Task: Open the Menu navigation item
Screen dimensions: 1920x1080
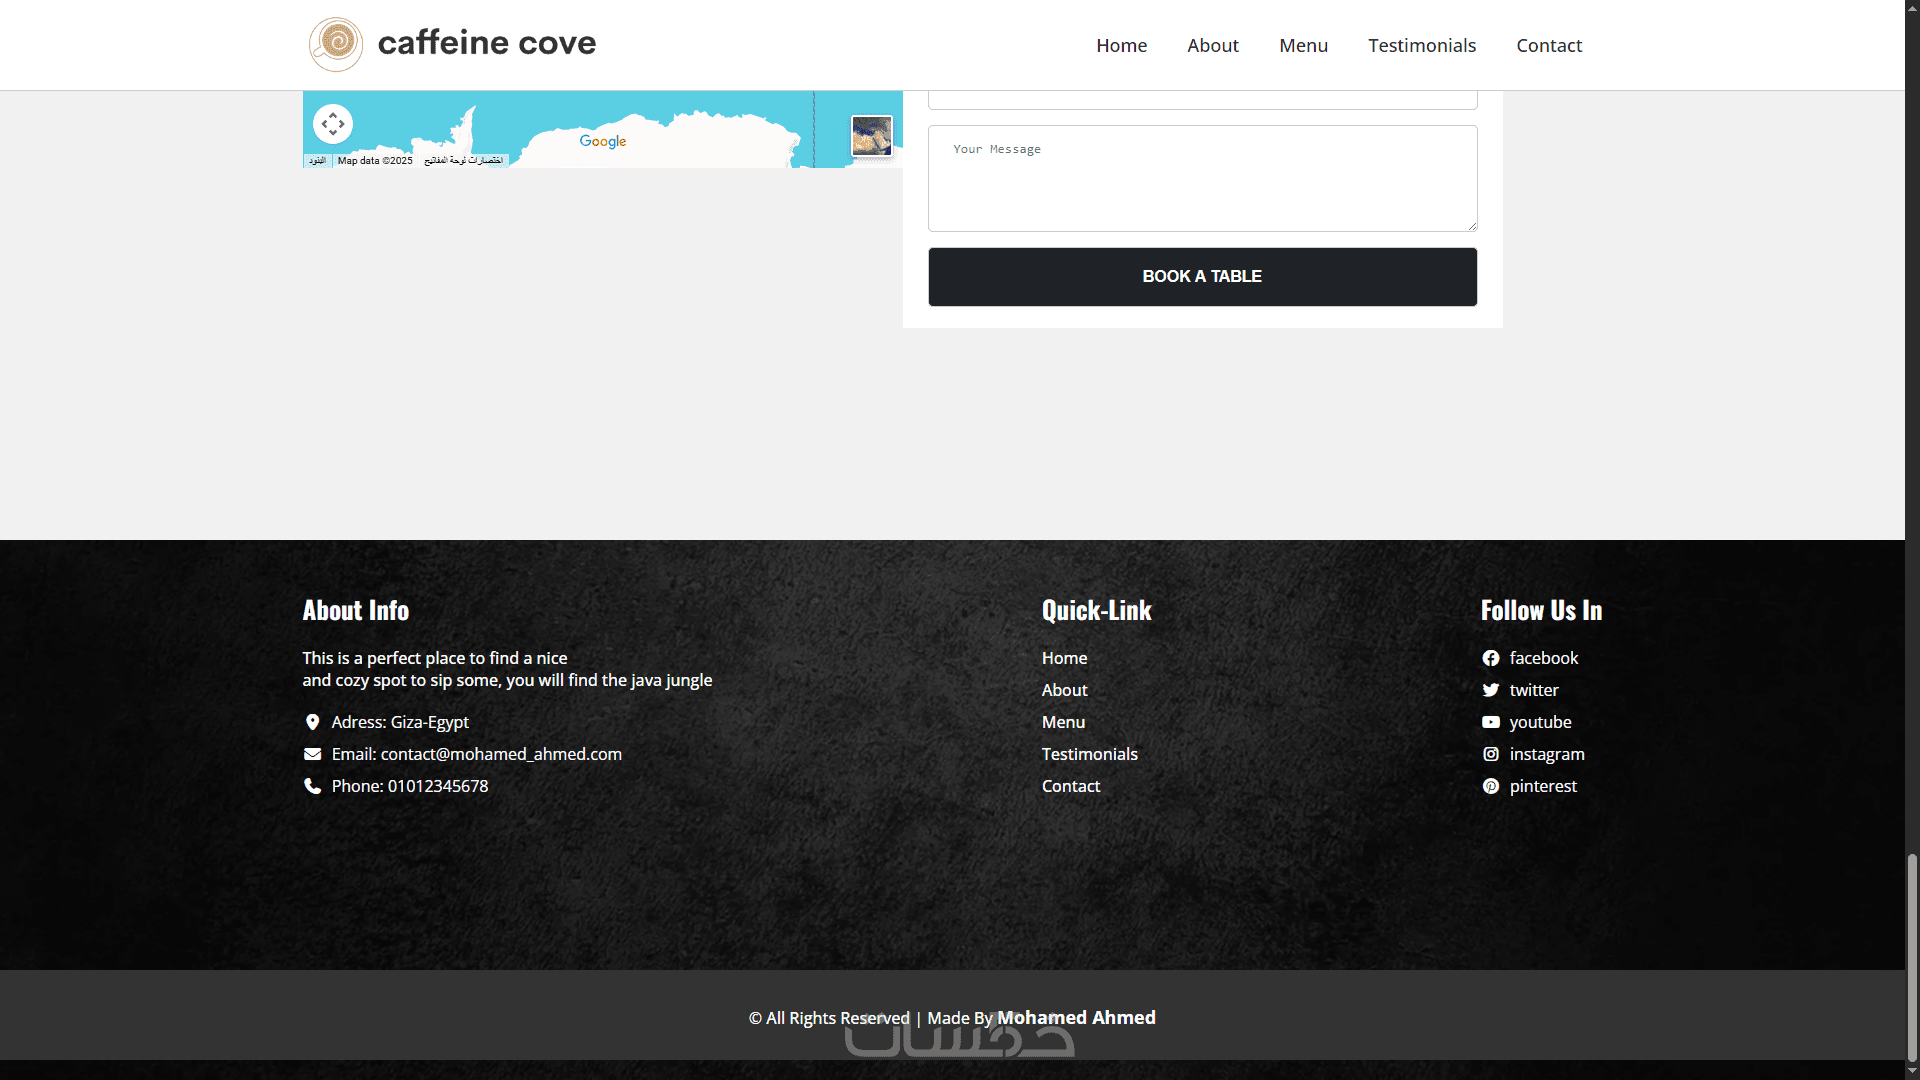Action: 1303,45
